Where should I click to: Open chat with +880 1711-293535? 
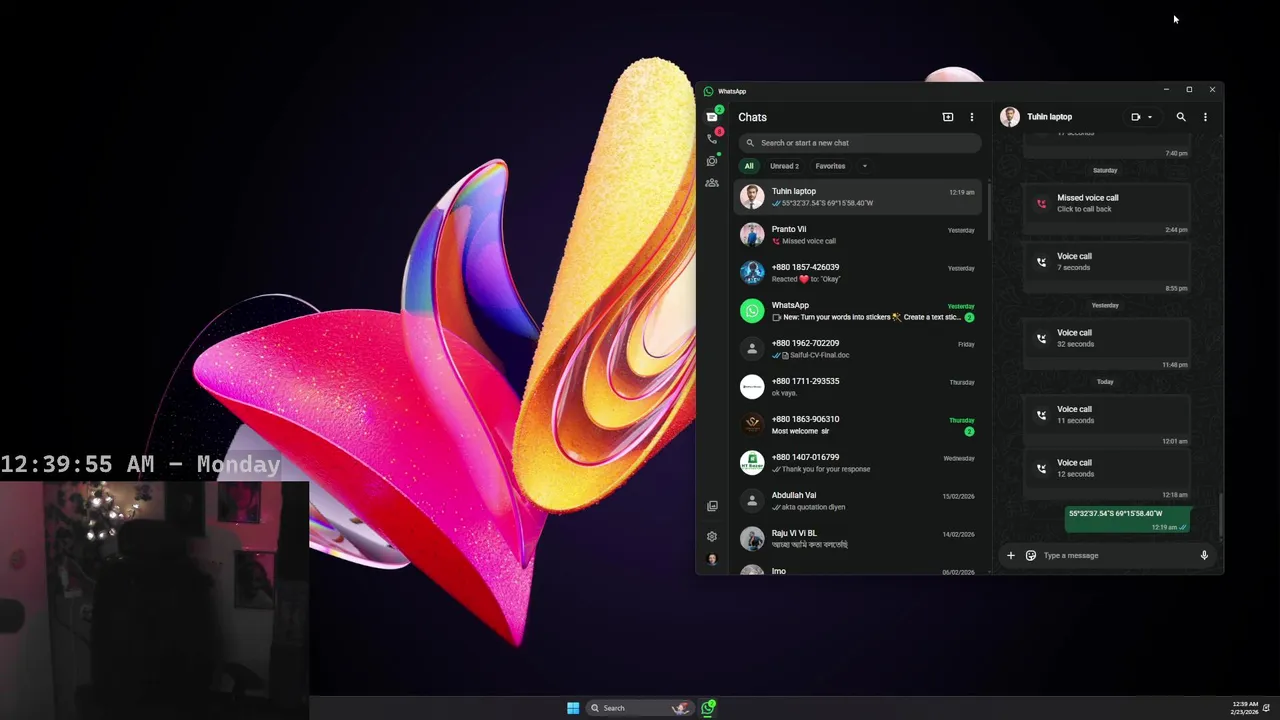tap(860, 387)
